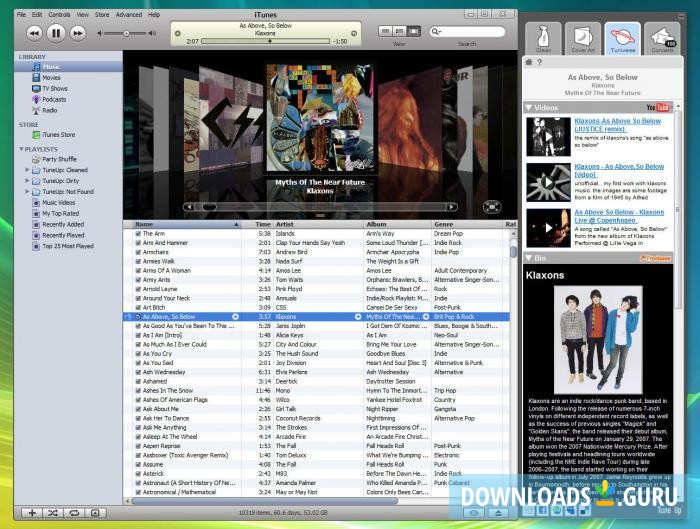Click the TuneUp settings gear icon
This screenshot has height=529, width=700.
point(529,62)
